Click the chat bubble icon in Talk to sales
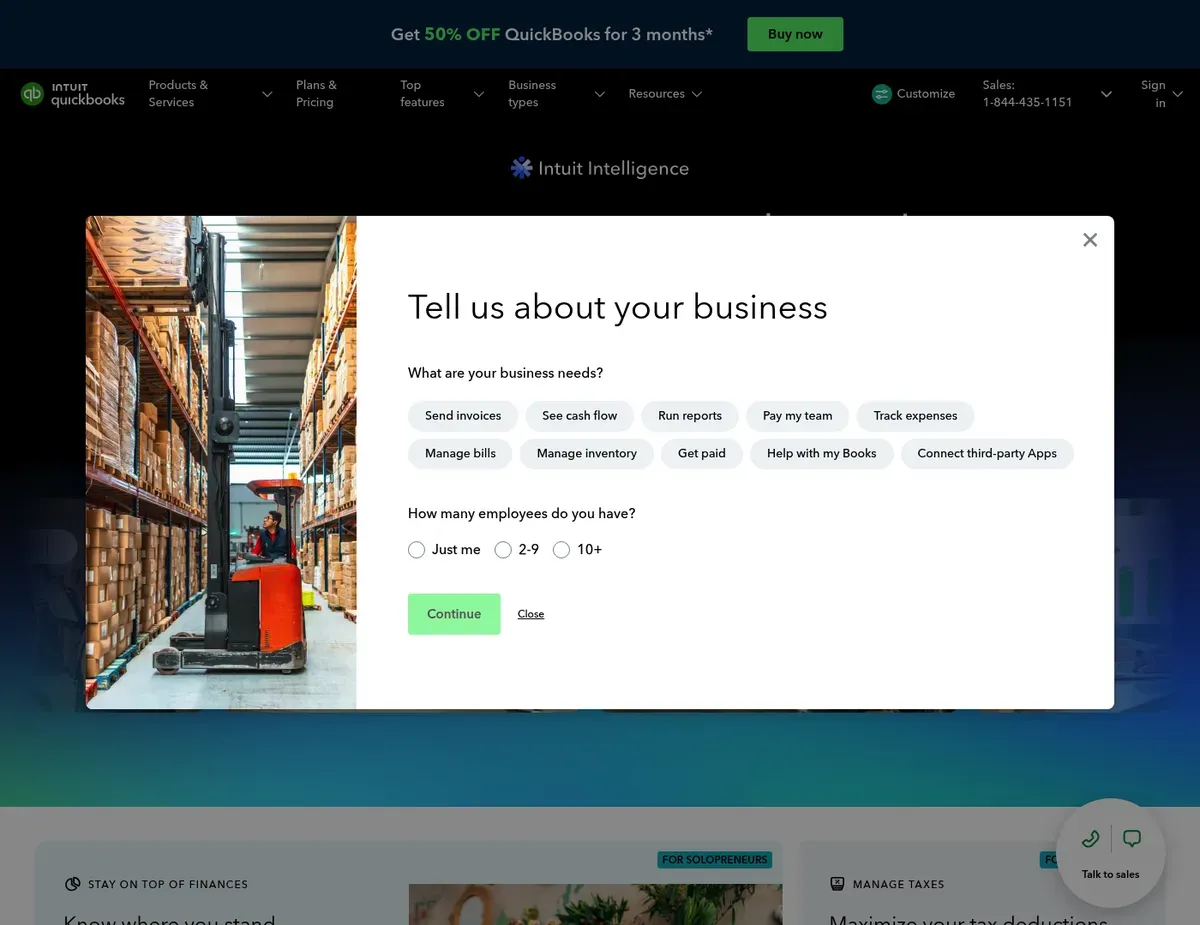Viewport: 1200px width, 925px height. click(1132, 838)
